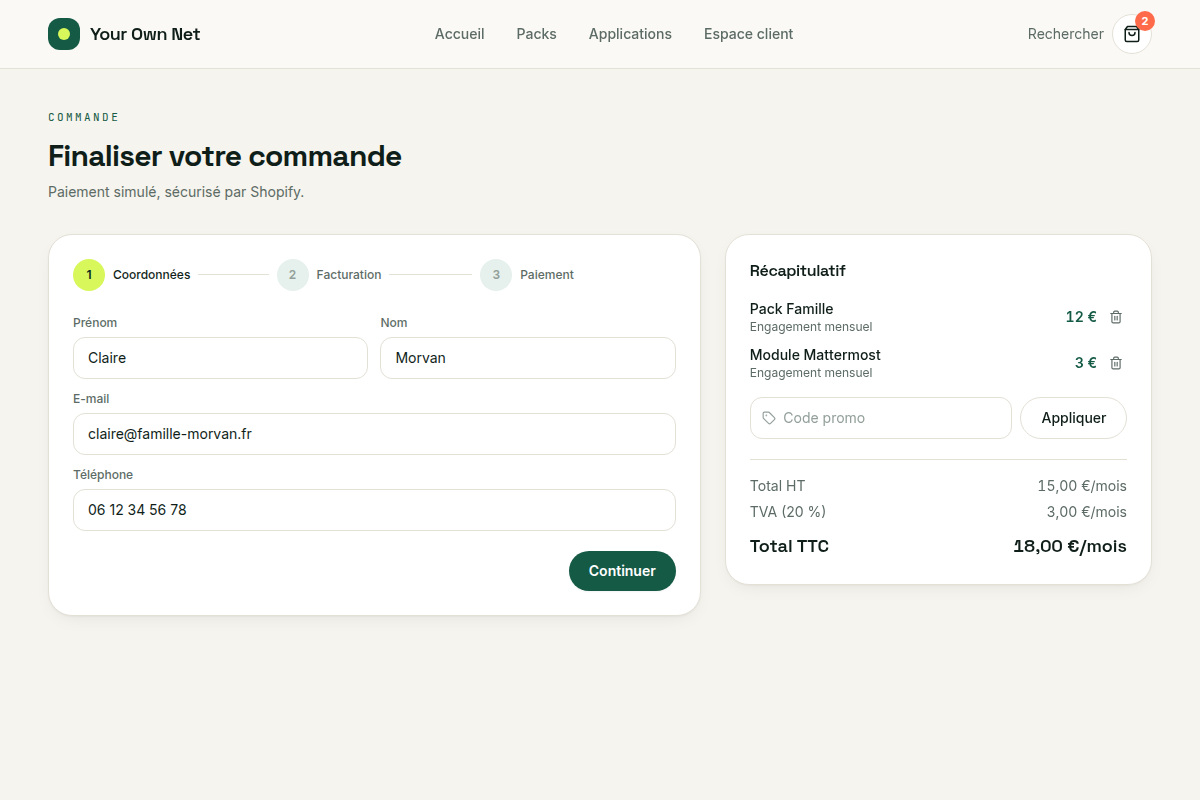This screenshot has width=1200, height=800.
Task: Click the Total TTC amount 18,00 €/mois
Action: pos(1070,546)
